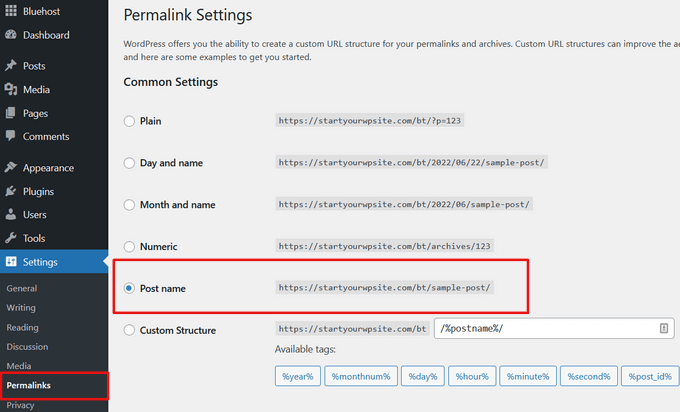The image size is (680, 412).
Task: Open the Media library icon in sidebar
Action: 11,89
